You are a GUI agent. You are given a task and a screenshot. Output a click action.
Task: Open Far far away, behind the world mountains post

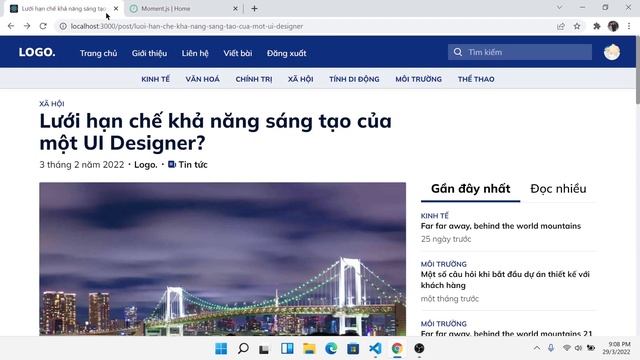click(501, 226)
